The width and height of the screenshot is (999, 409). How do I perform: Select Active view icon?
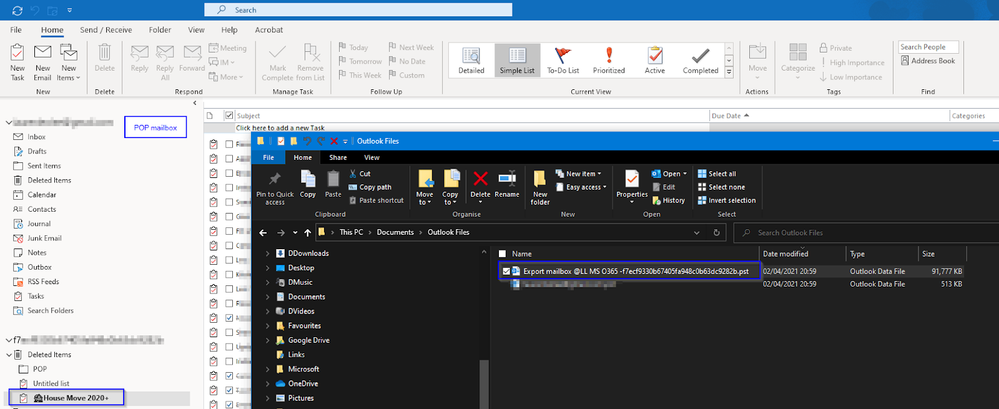654,61
